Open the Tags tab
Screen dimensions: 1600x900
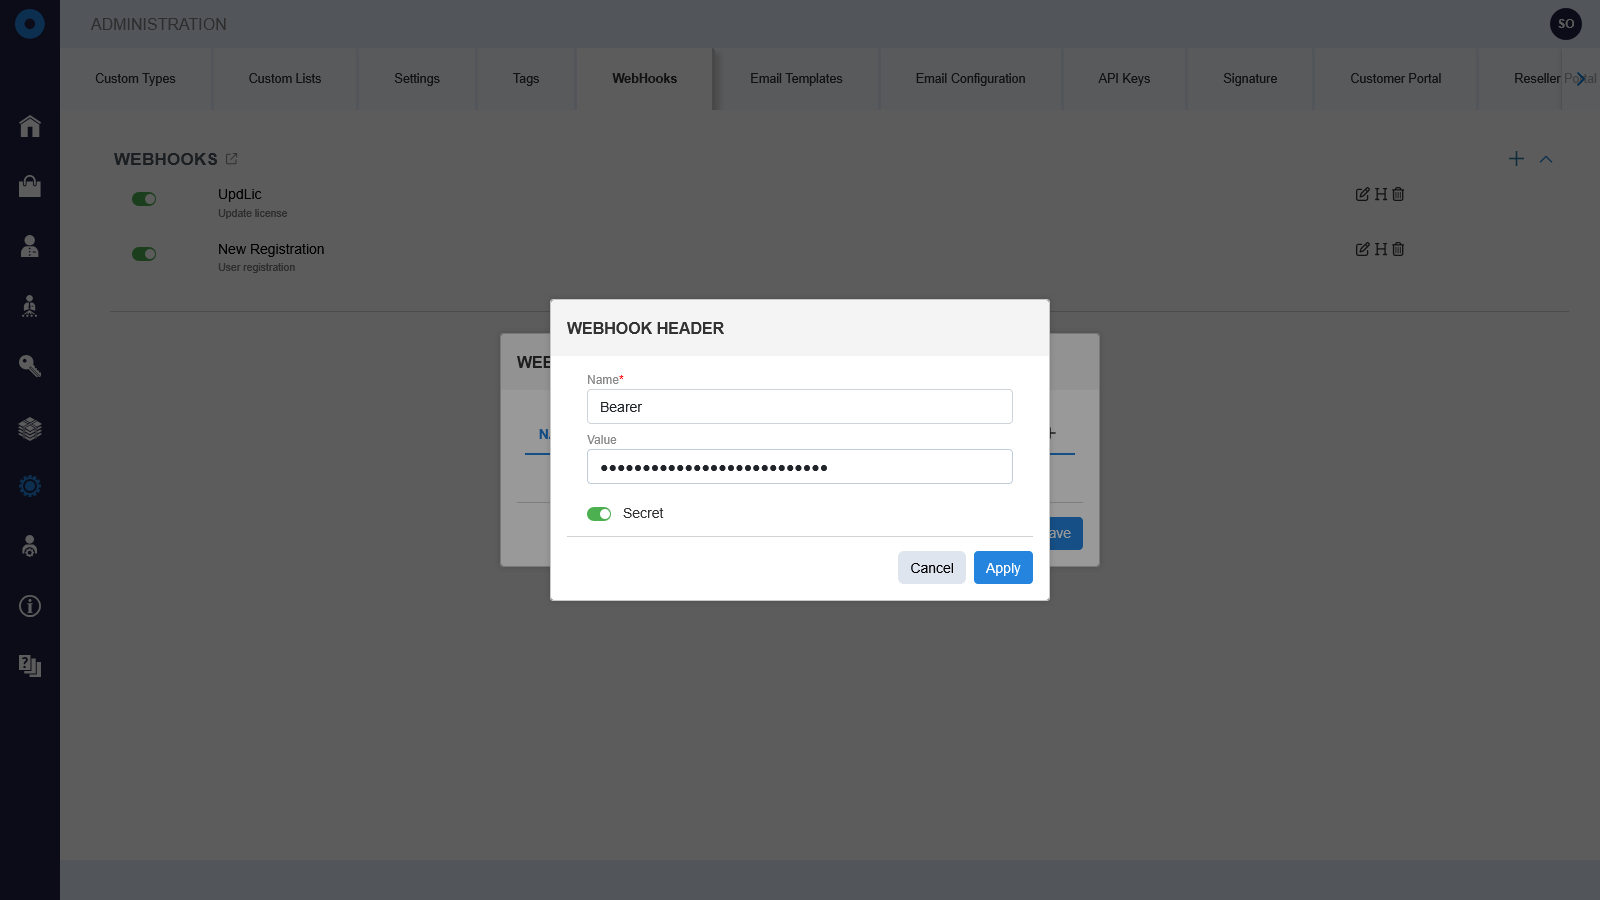pos(526,78)
